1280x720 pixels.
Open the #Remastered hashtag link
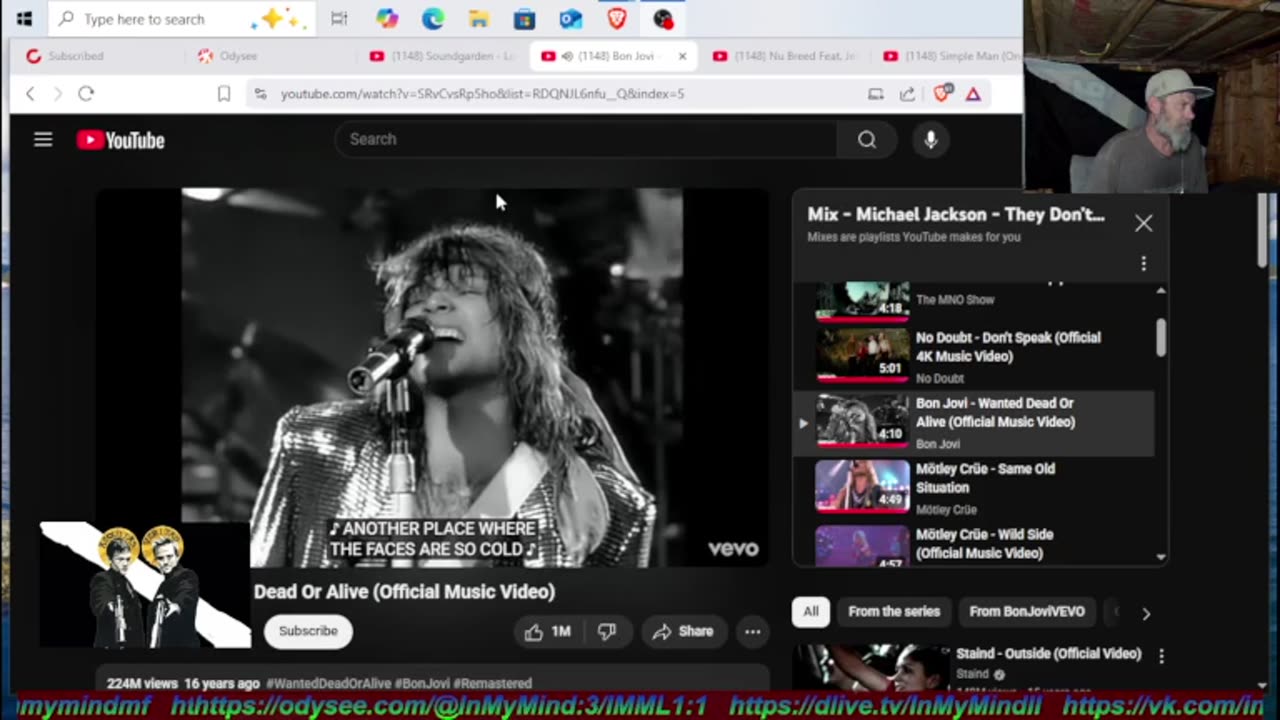point(493,683)
